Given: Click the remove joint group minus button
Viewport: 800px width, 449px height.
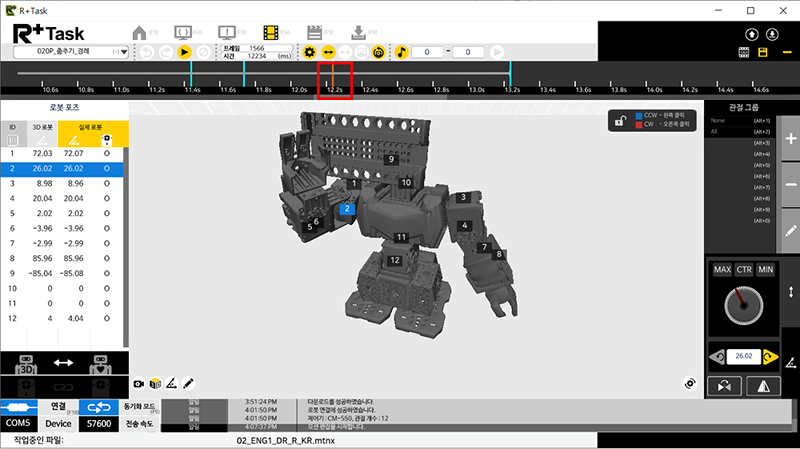Looking at the screenshot, I should pos(790,185).
